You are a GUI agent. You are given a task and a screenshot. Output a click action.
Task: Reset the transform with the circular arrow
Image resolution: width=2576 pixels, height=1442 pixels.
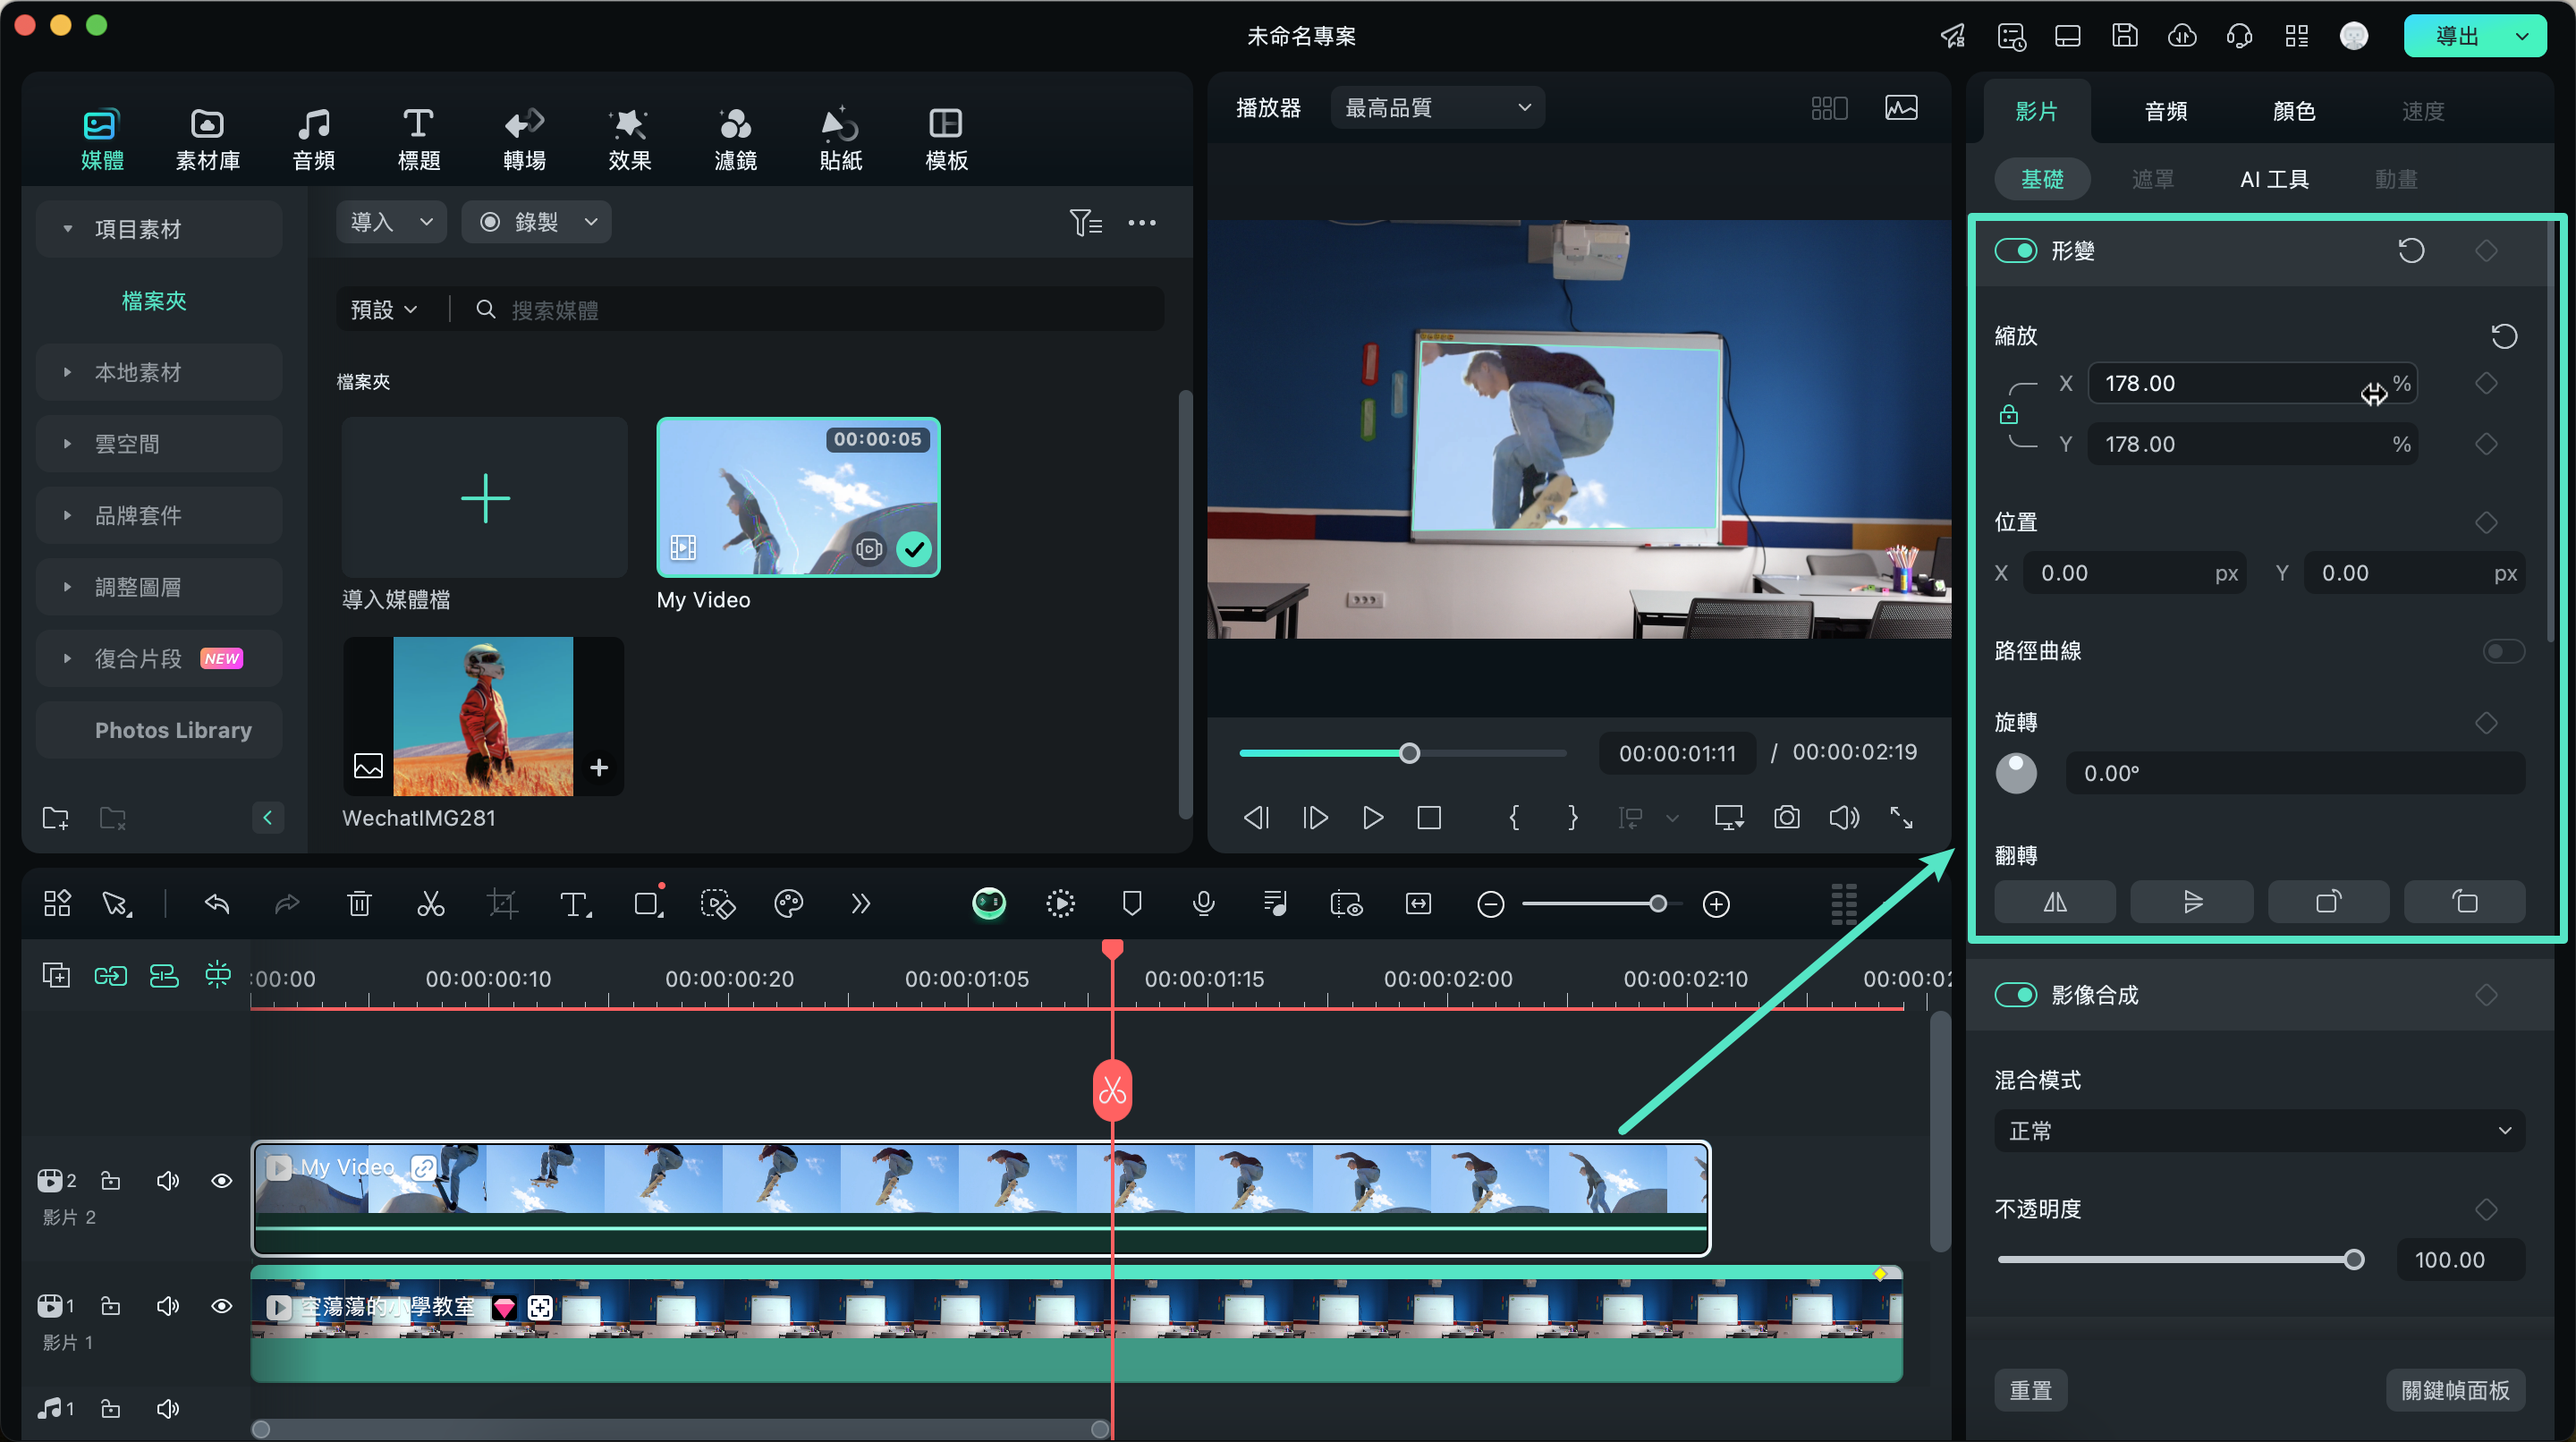point(2411,250)
